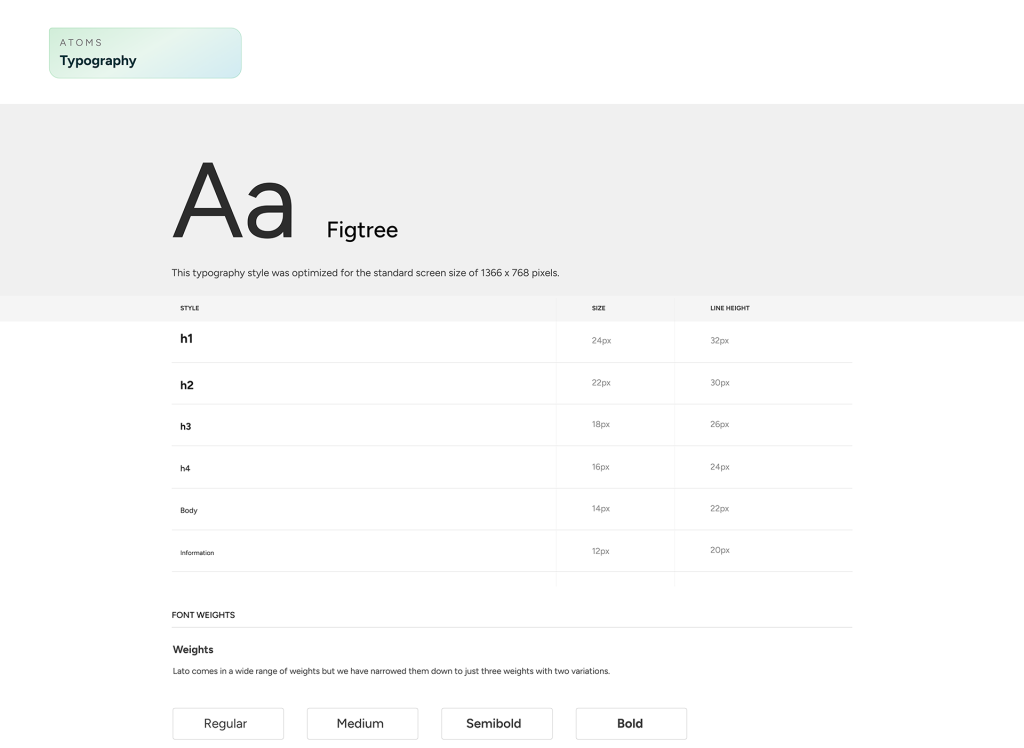Click the SIZE column header
This screenshot has width=1024, height=748.
click(x=599, y=308)
